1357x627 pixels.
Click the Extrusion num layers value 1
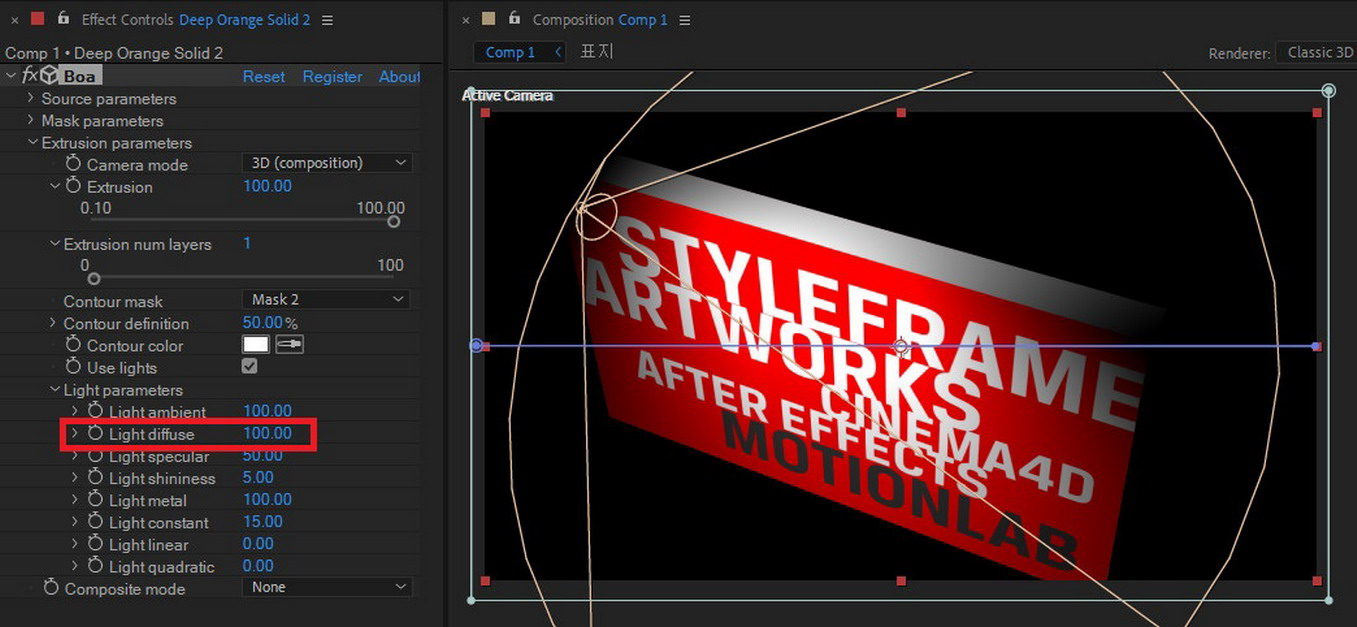click(x=248, y=243)
